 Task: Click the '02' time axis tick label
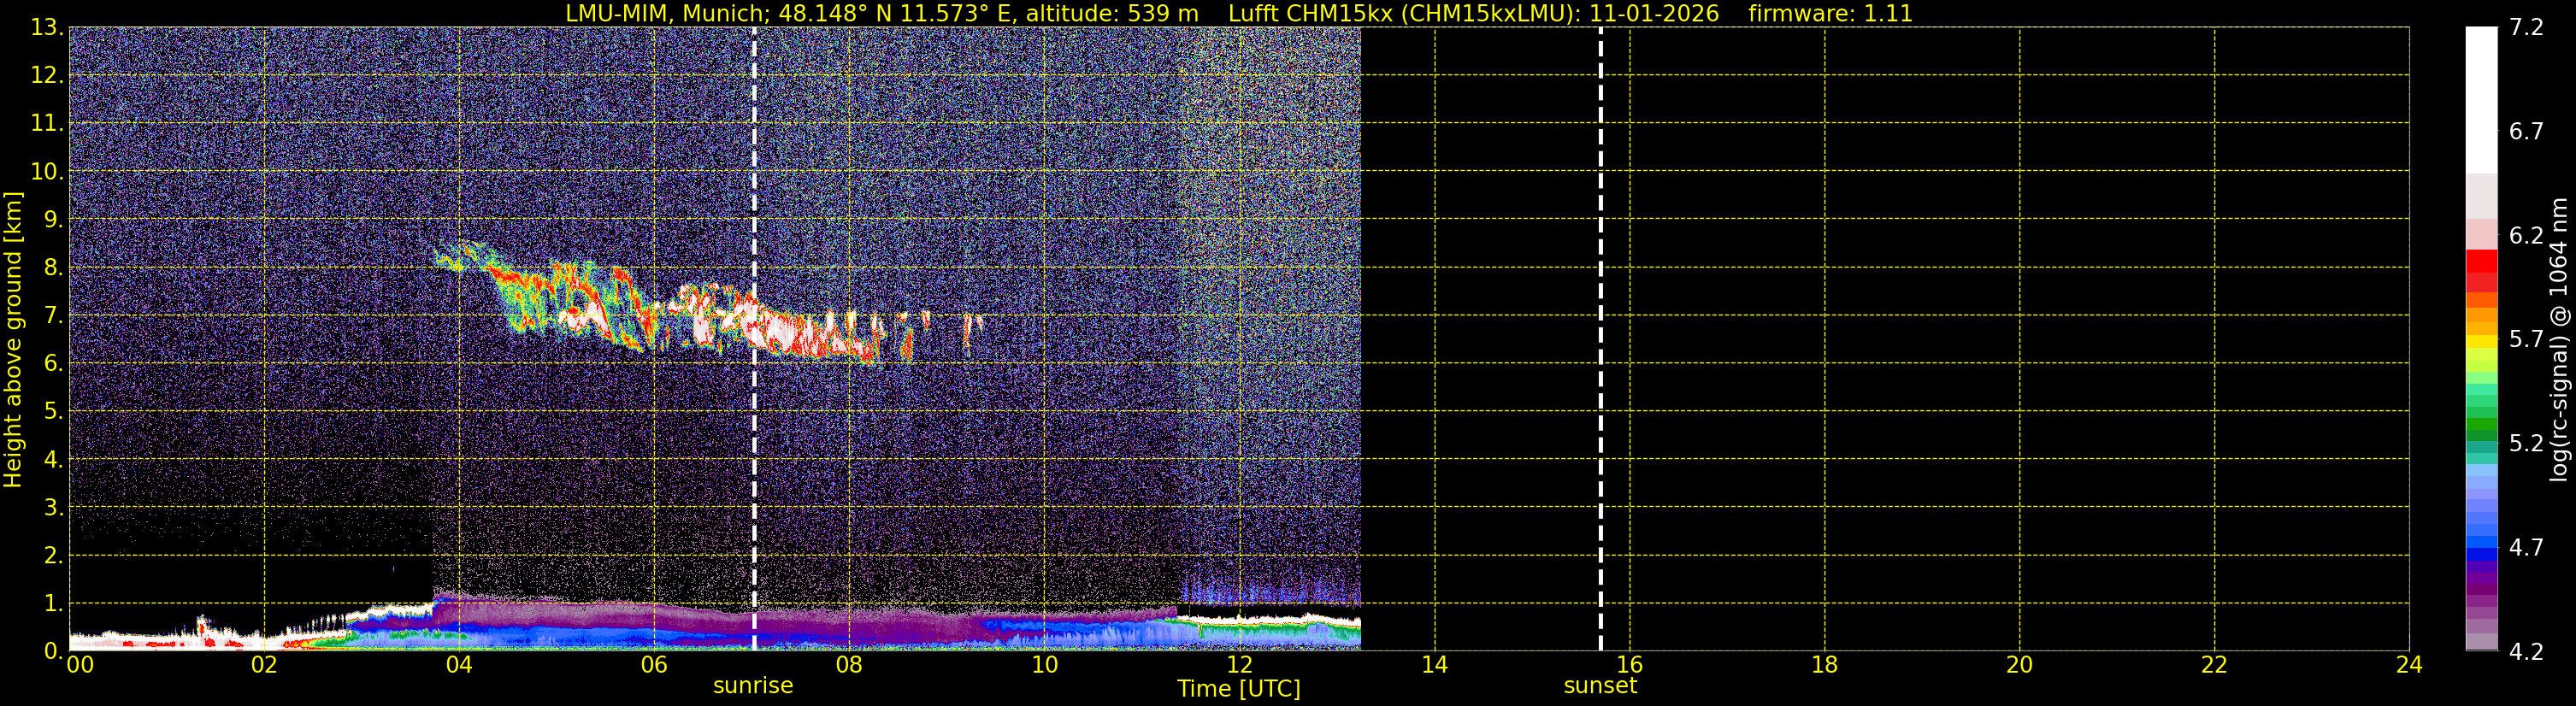click(264, 664)
